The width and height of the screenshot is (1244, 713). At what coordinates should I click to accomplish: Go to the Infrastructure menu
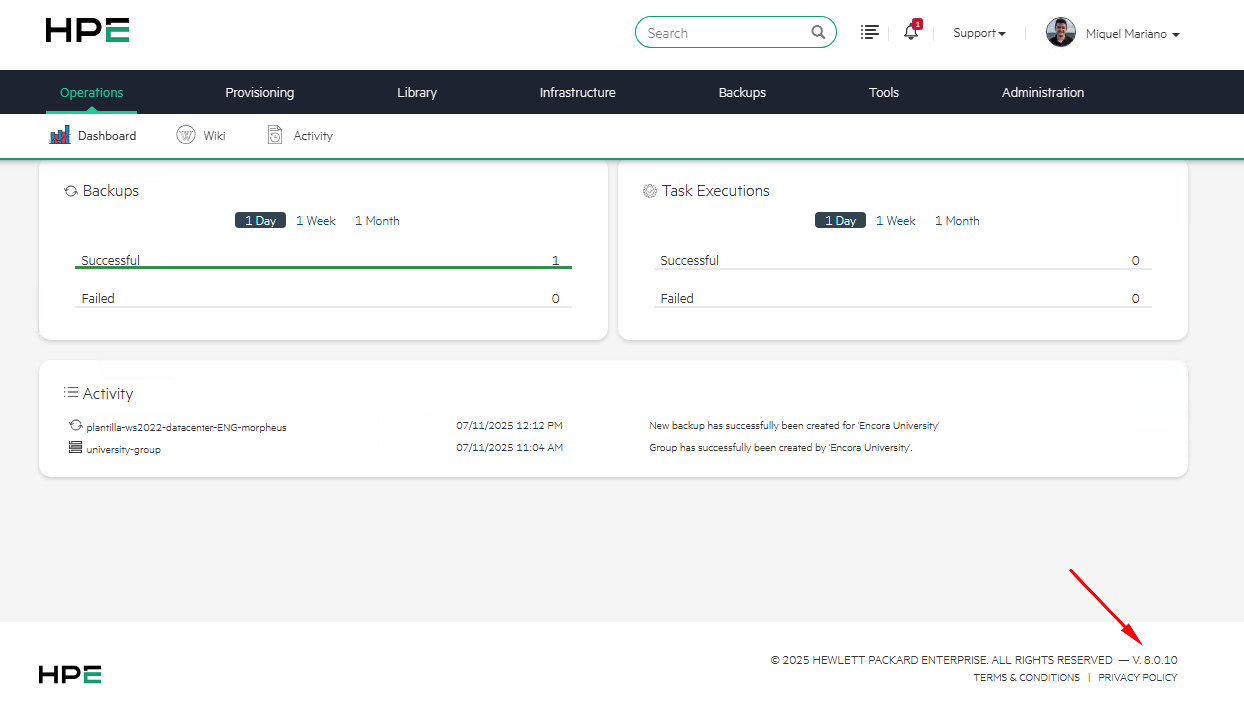[577, 93]
